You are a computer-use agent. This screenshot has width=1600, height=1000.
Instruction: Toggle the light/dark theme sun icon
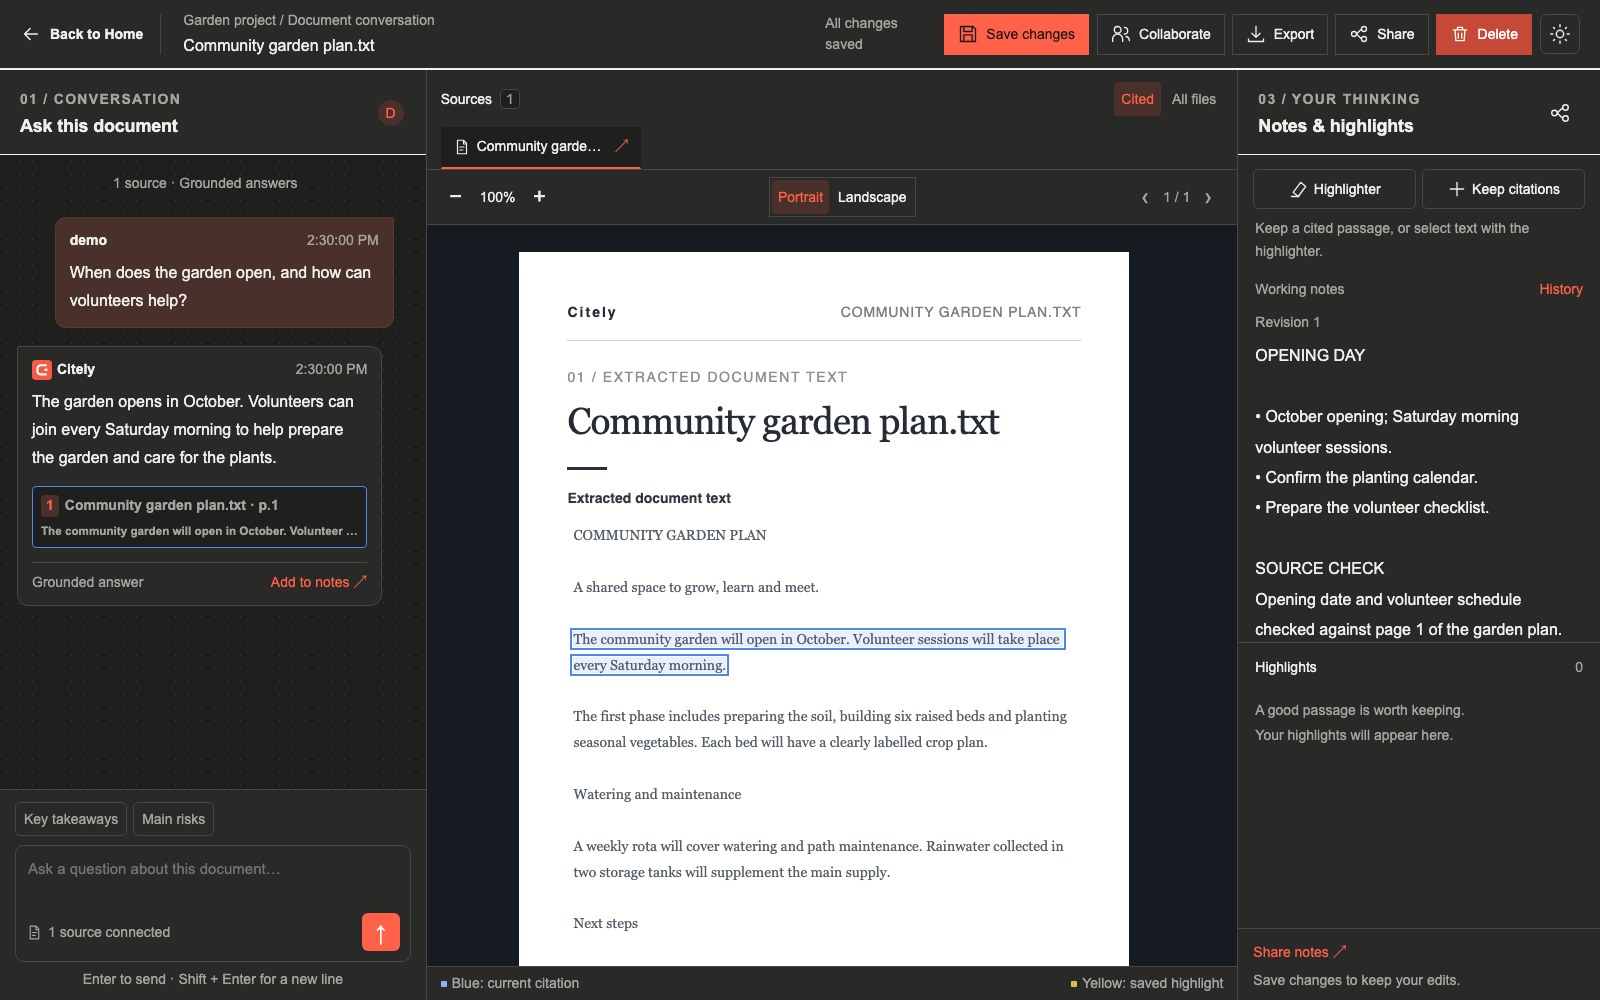point(1560,34)
